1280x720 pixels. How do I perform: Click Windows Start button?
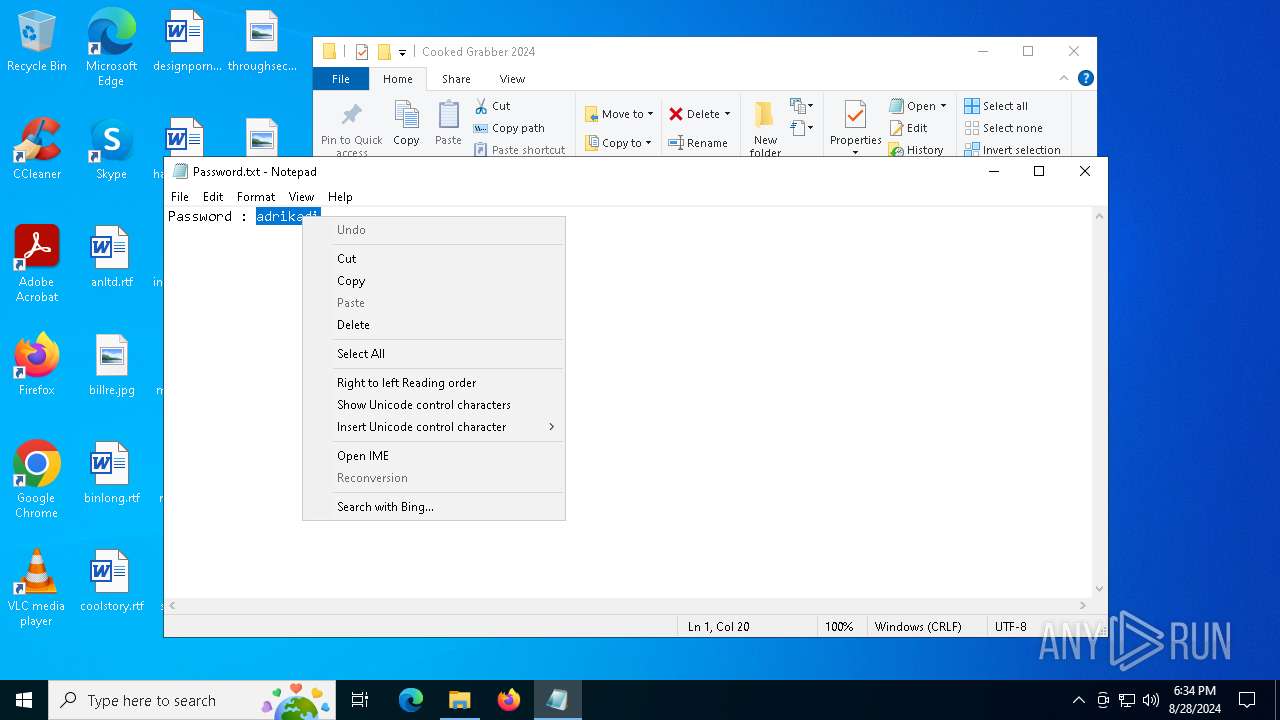[24, 700]
